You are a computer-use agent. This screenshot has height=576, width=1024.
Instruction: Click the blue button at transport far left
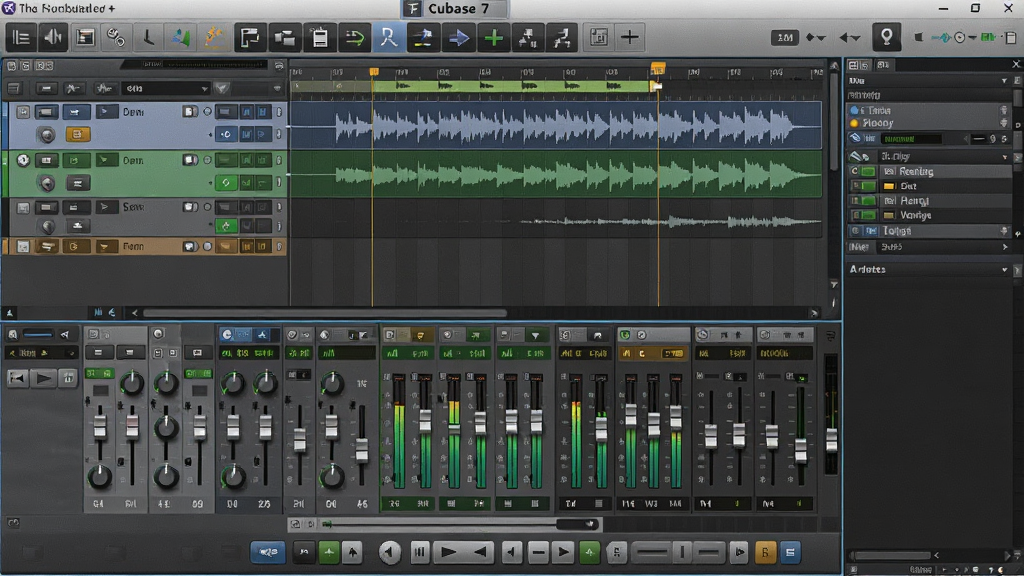[x=268, y=552]
